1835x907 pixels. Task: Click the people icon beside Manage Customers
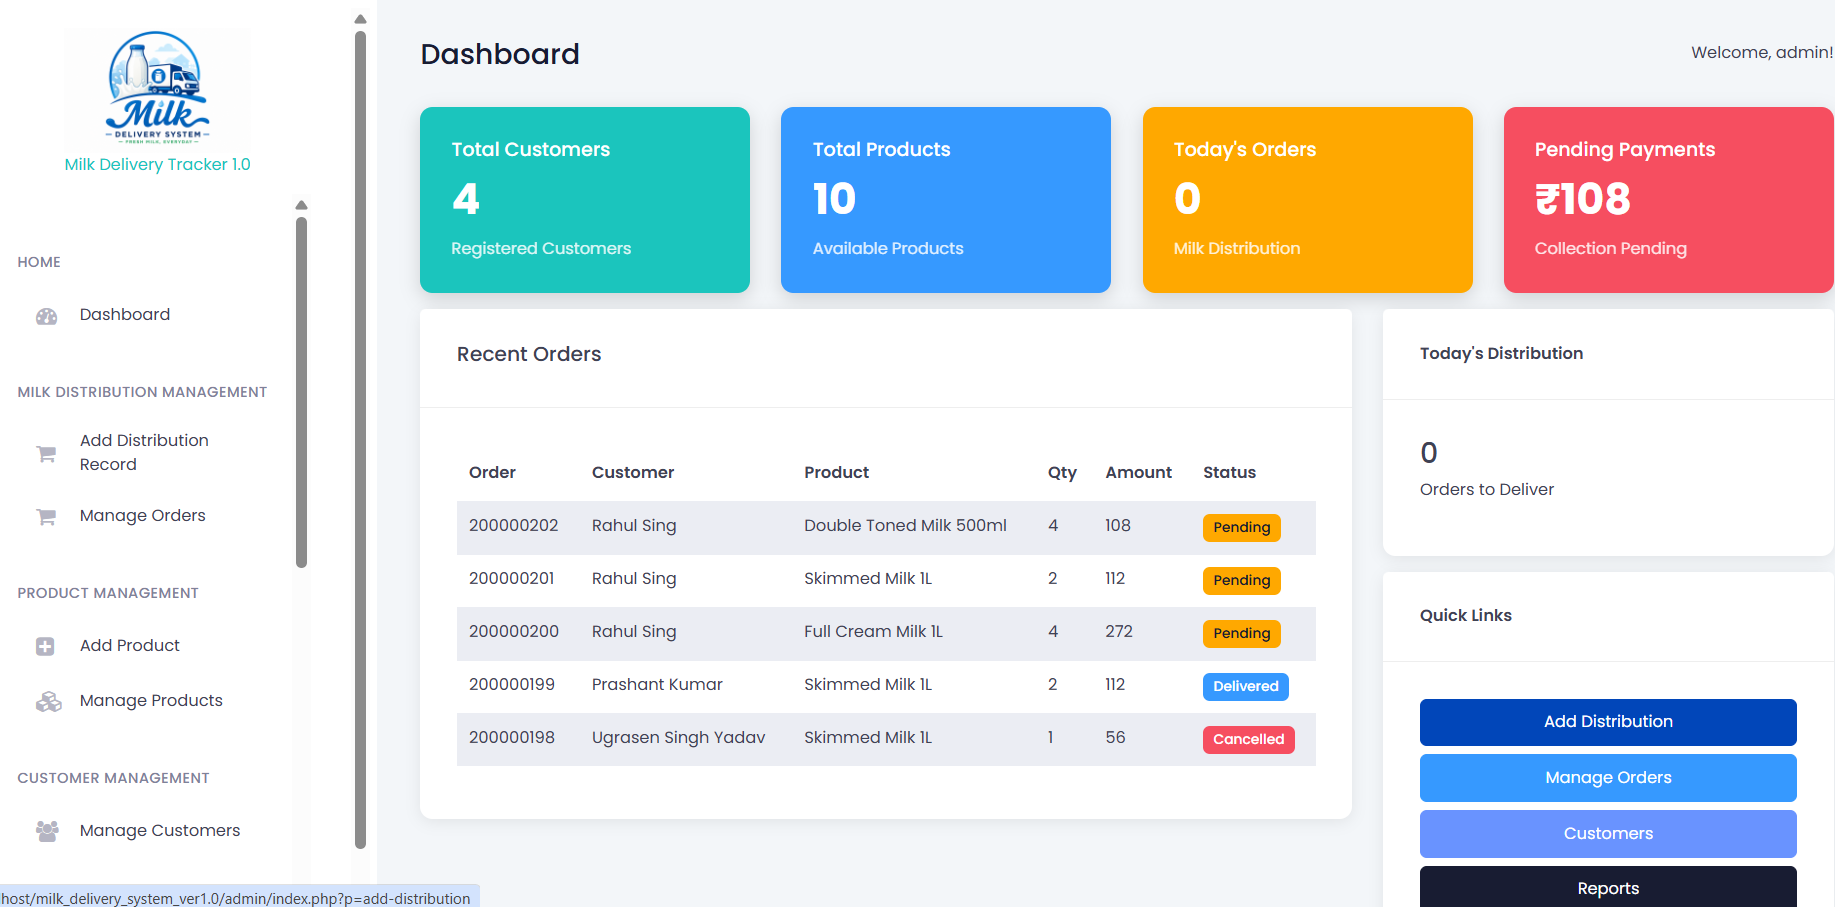click(47, 831)
